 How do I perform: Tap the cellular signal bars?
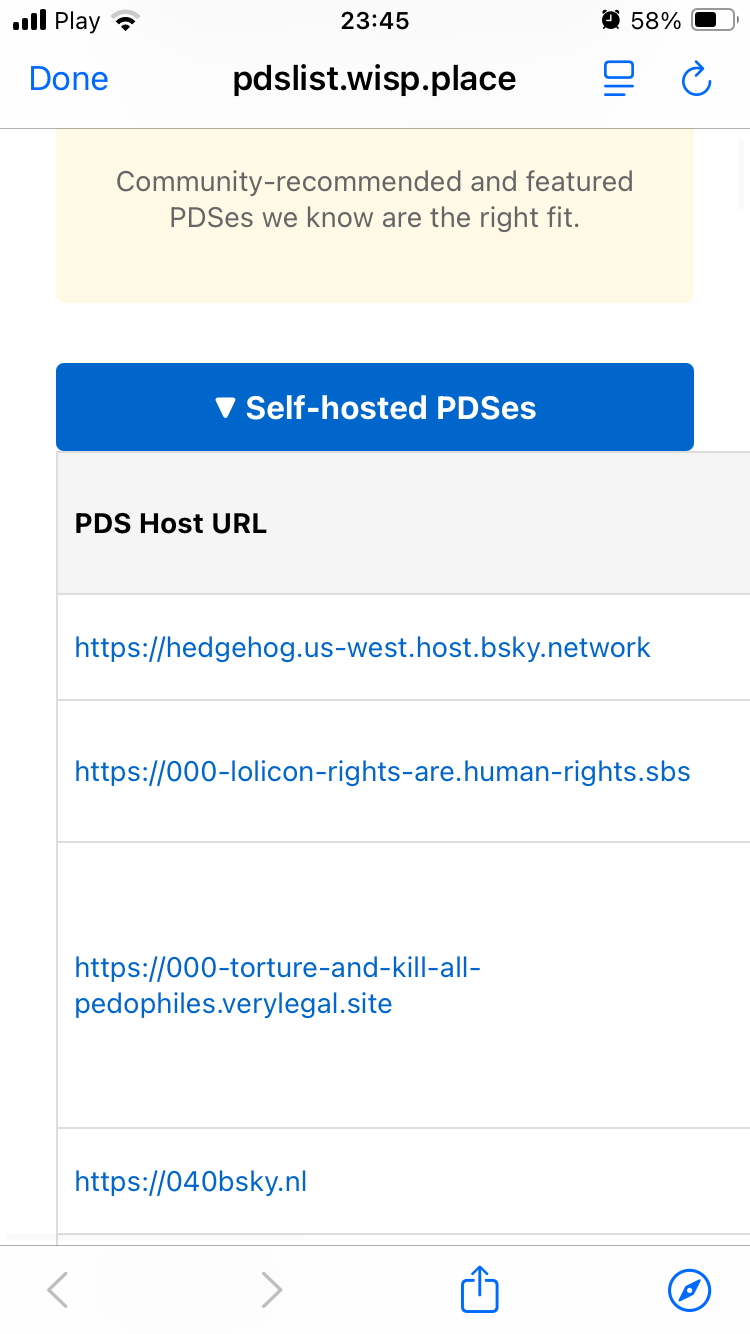point(31,21)
